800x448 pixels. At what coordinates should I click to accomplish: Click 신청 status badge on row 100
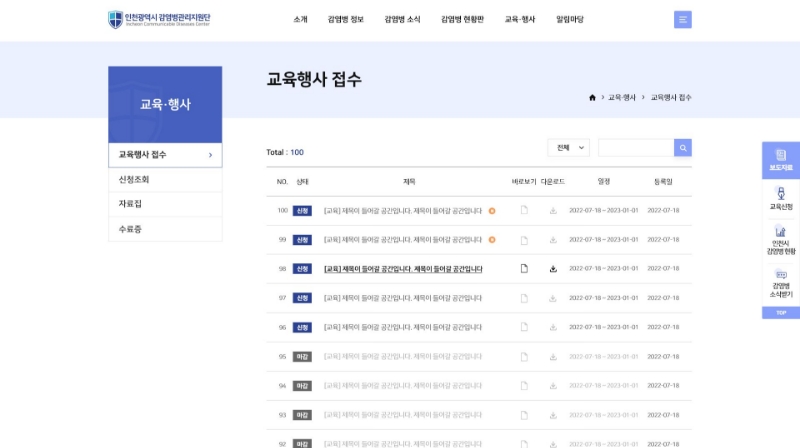pos(302,211)
